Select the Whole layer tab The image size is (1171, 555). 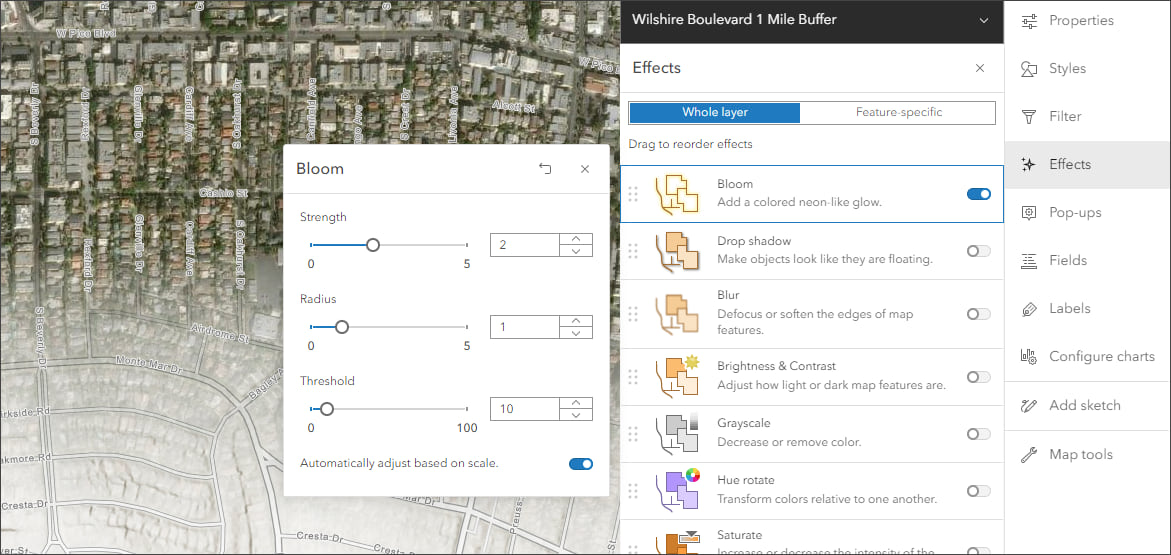pos(714,112)
